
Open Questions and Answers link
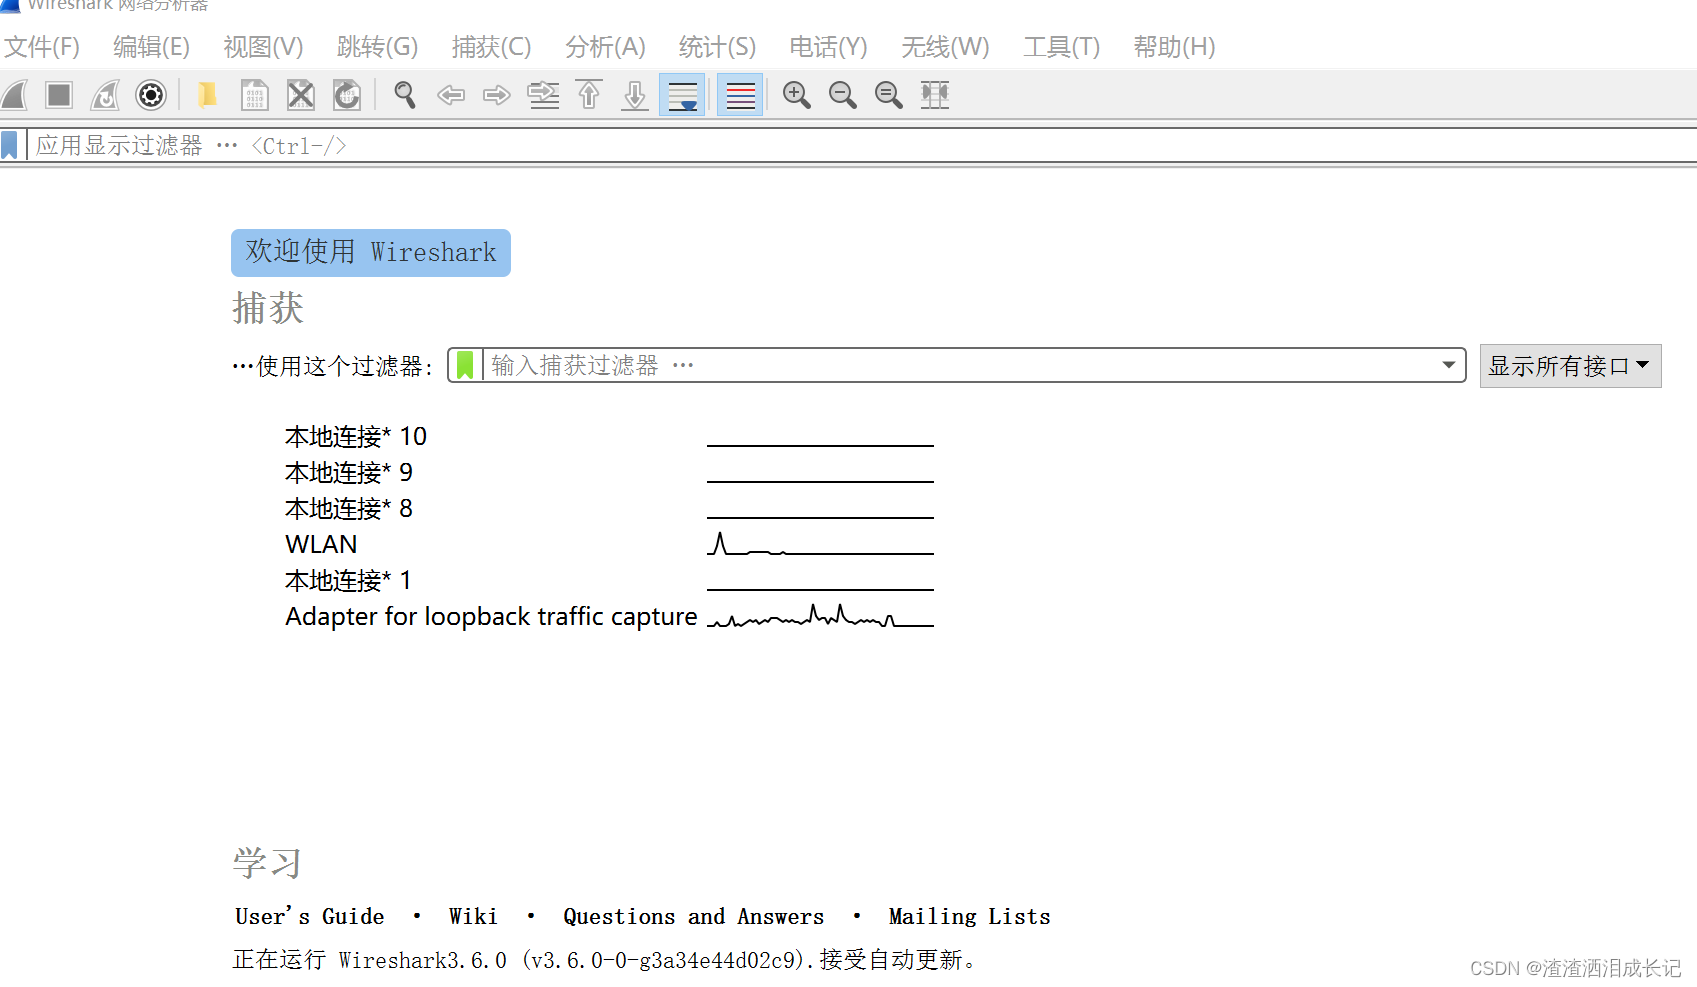[694, 916]
